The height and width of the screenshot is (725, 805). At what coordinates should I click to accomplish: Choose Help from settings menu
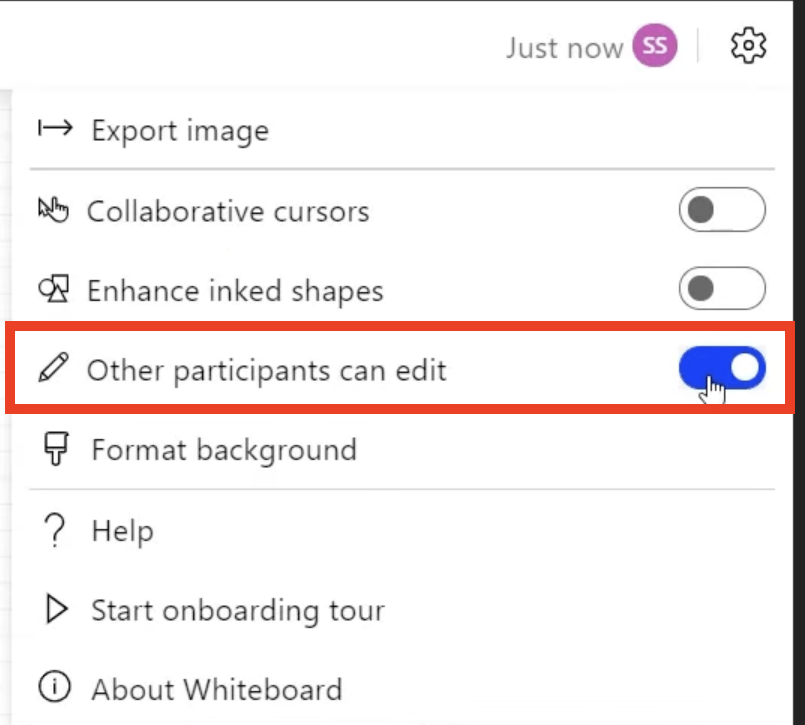(x=402, y=530)
